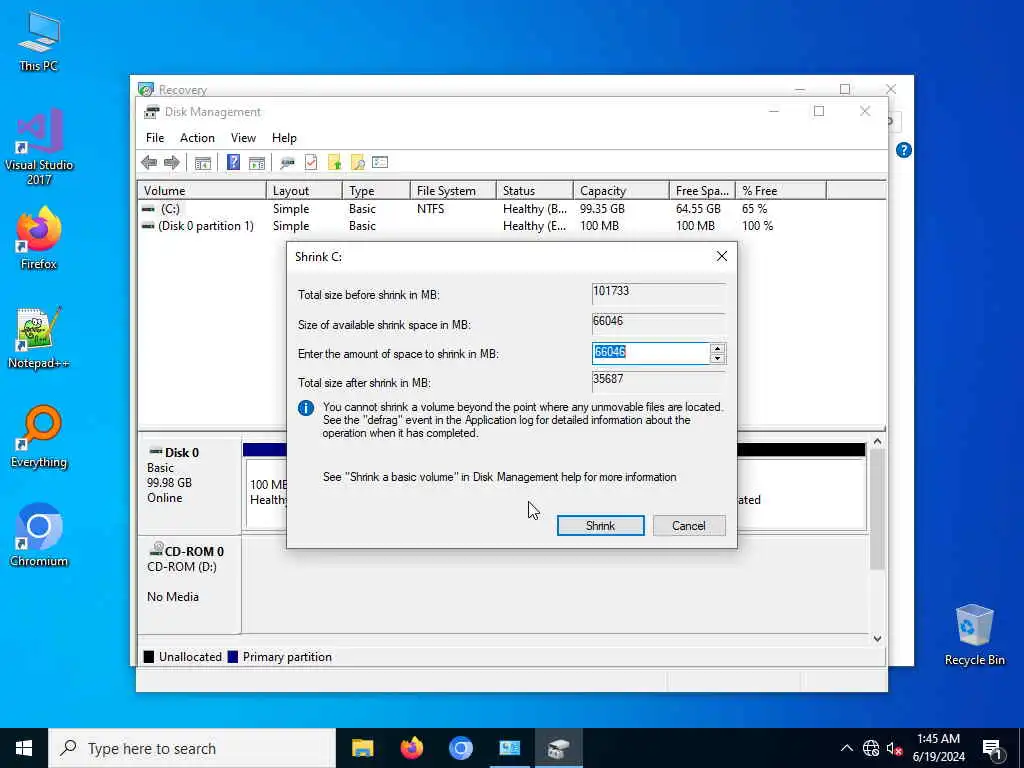
Task: Click the folder with magnifier toolbar icon
Action: pos(357,163)
